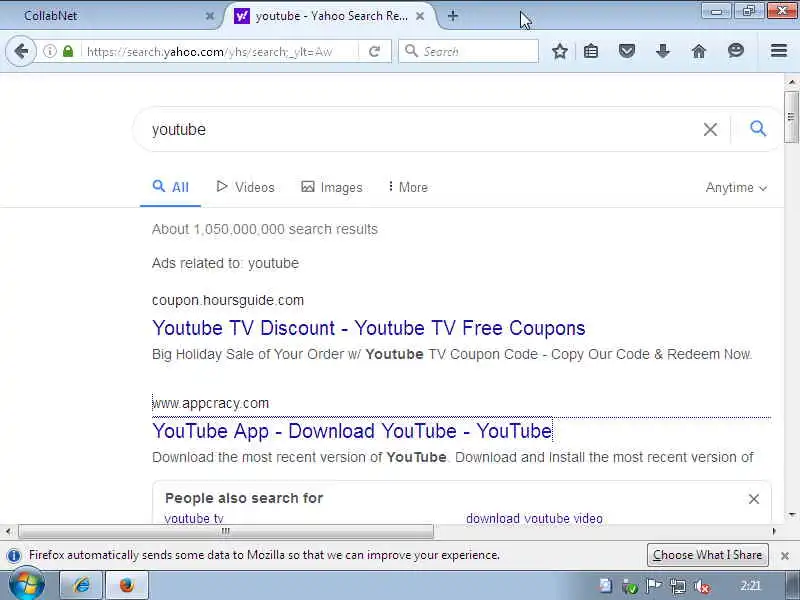Screen dimensions: 800x600
Task: Click Choose What I Share button
Action: click(x=708, y=555)
